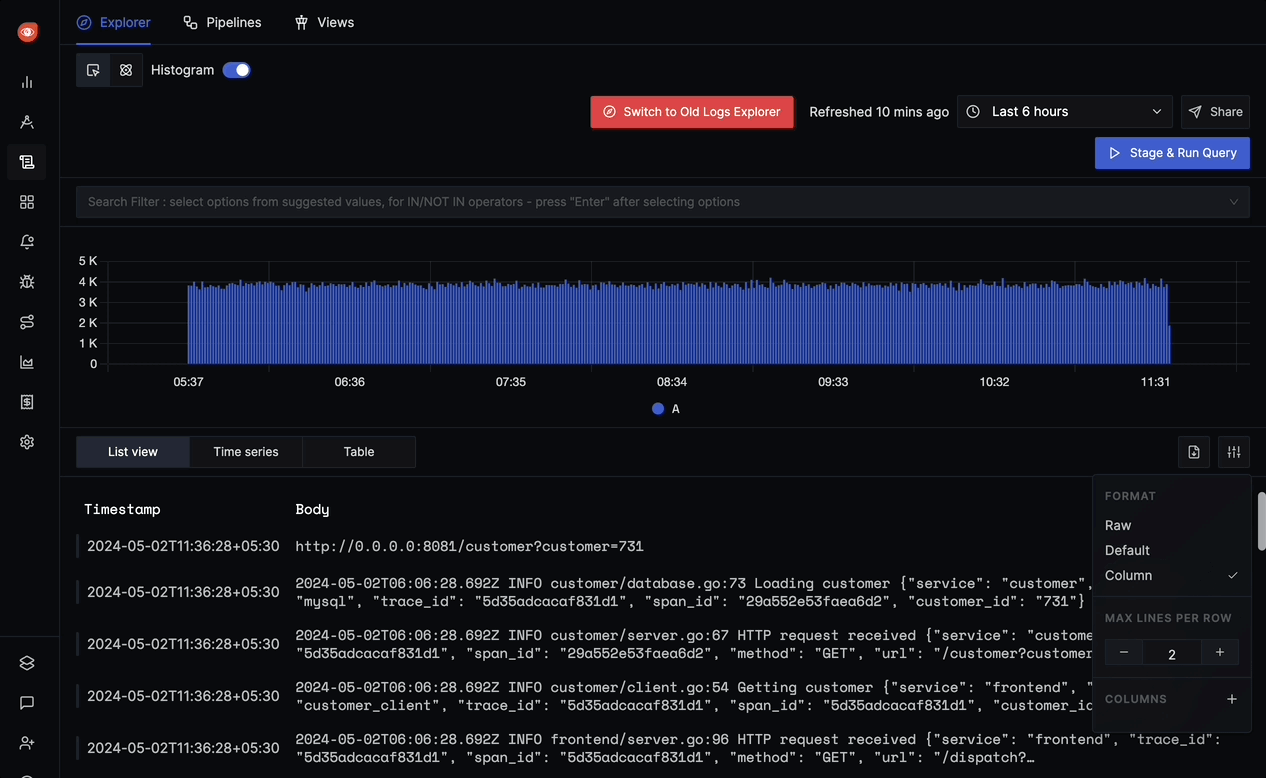Open the Support chat icon in sidebar
This screenshot has height=778, width=1266.
pyautogui.click(x=27, y=703)
